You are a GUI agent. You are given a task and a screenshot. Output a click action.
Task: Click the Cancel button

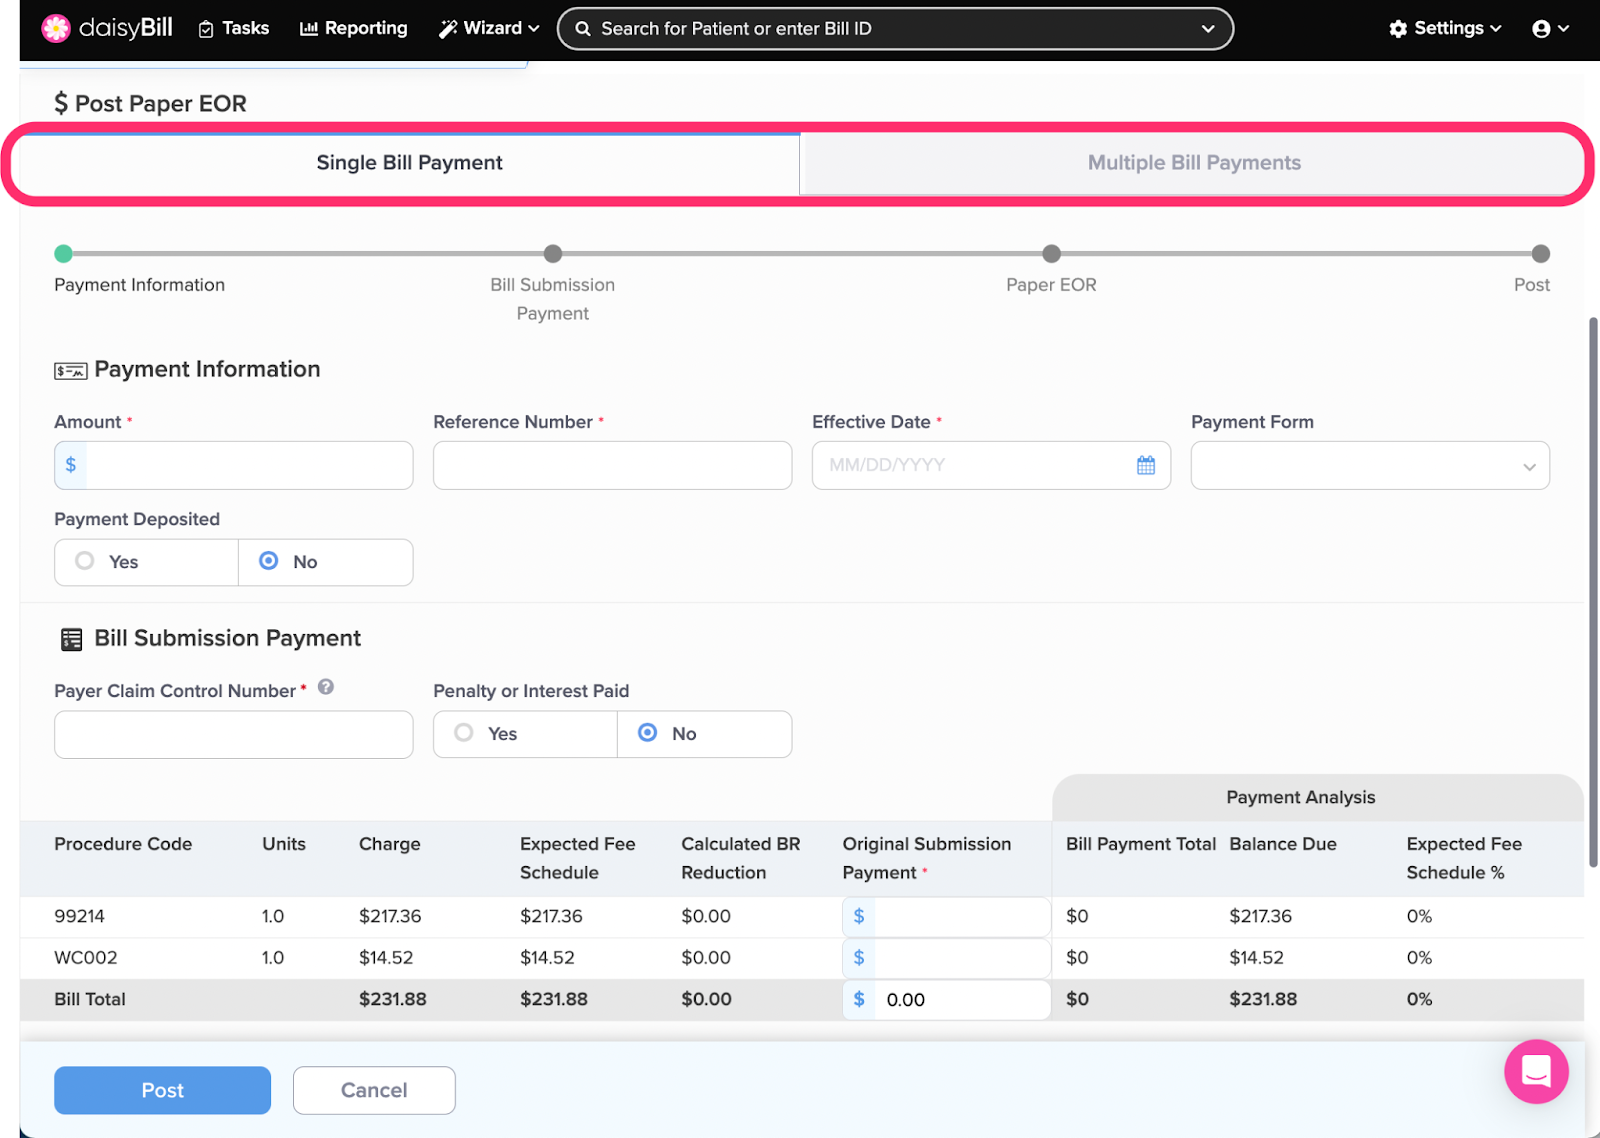374,1090
